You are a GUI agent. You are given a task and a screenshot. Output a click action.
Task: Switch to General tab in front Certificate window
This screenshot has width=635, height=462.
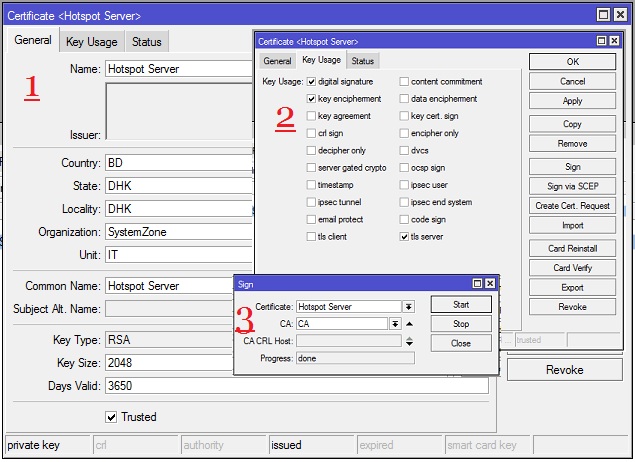click(x=277, y=61)
